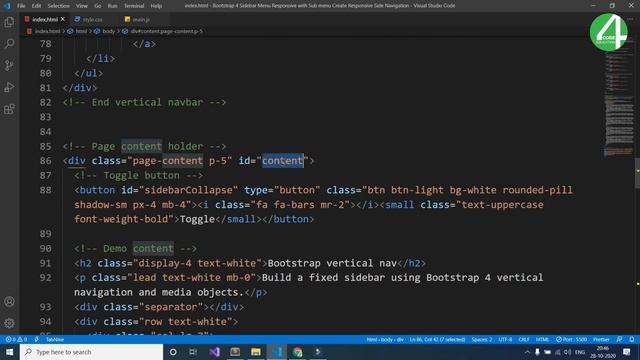Open File Explorer in taskbar
Image resolution: width=640 pixels, height=360 pixels.
[x=256, y=352]
